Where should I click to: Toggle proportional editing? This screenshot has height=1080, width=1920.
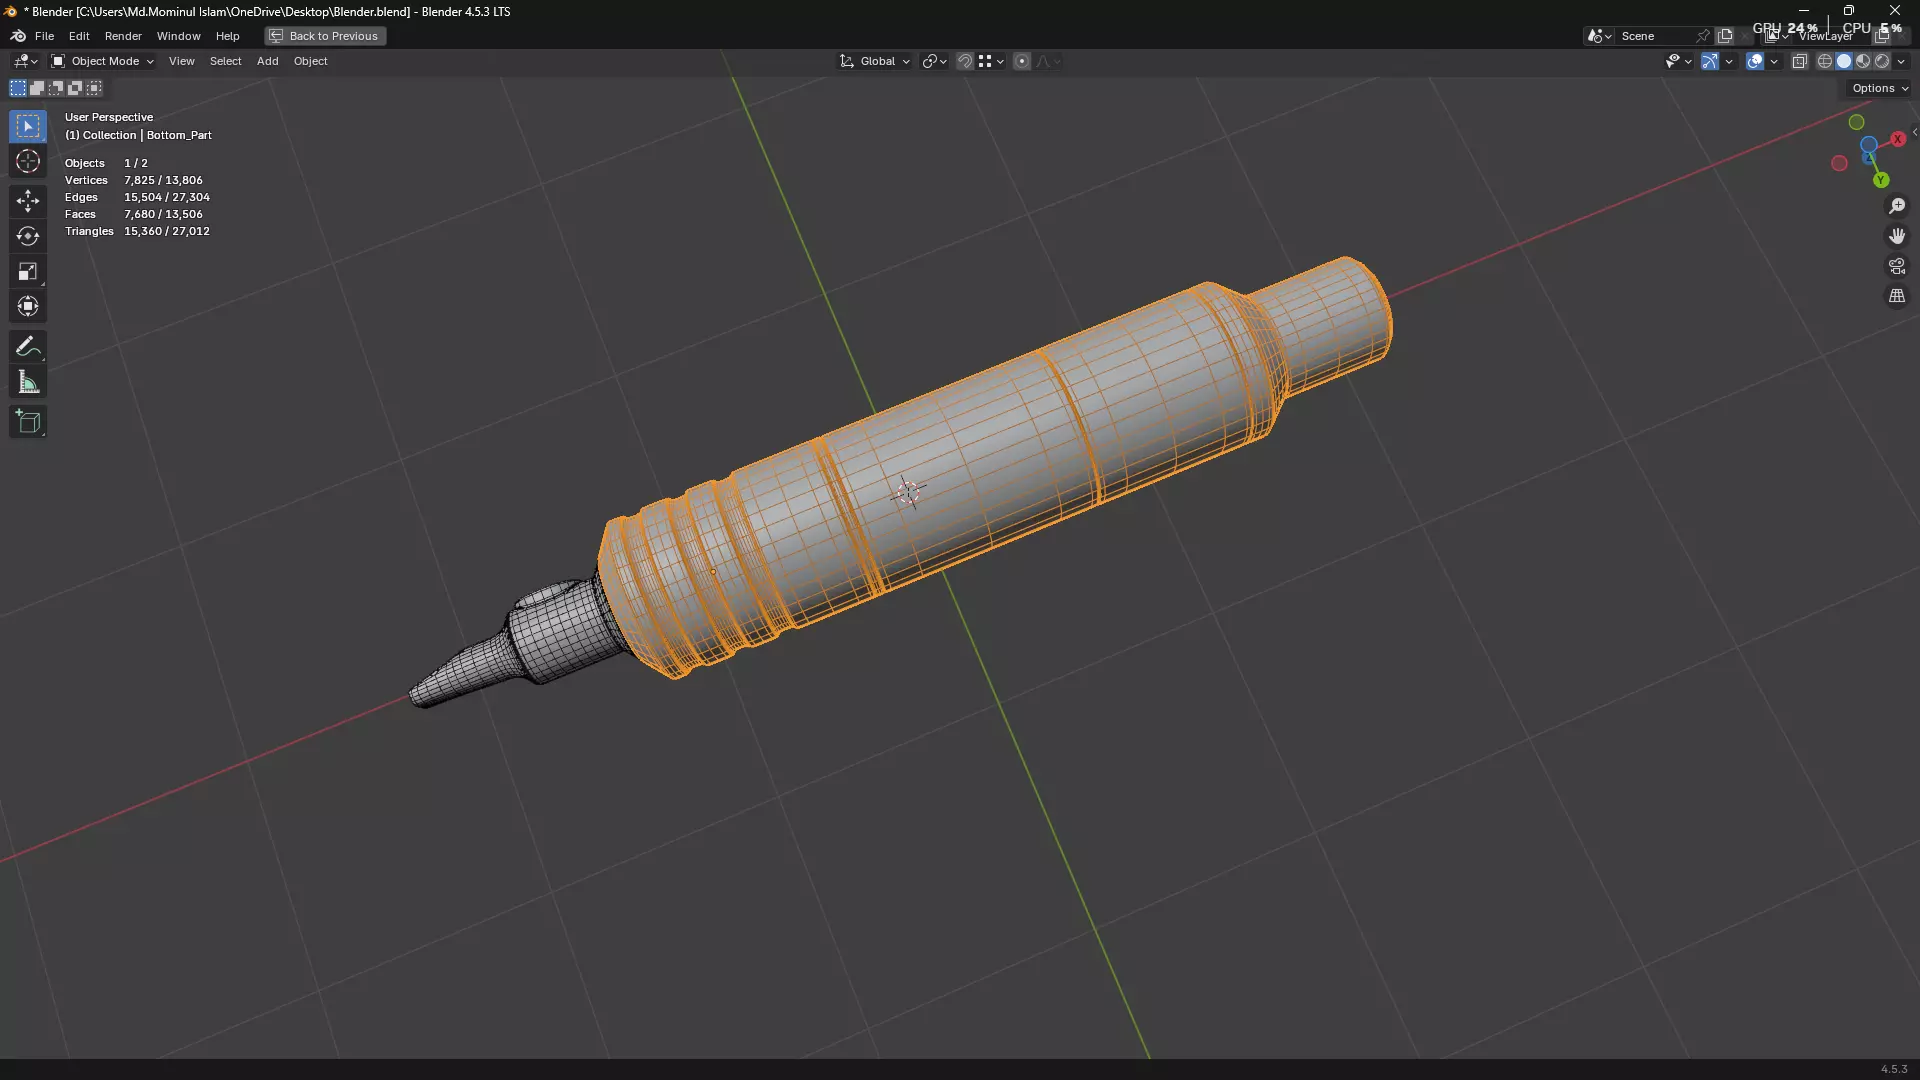click(1021, 61)
